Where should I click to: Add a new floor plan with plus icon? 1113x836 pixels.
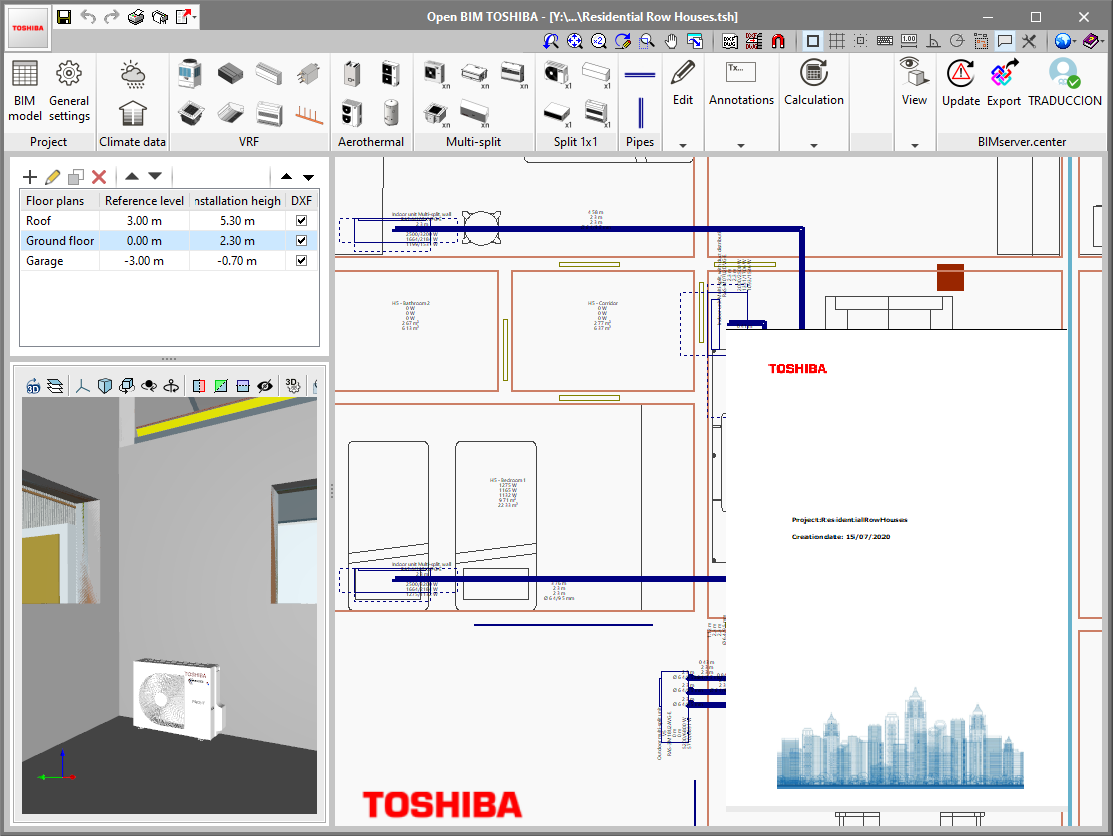click(x=30, y=177)
